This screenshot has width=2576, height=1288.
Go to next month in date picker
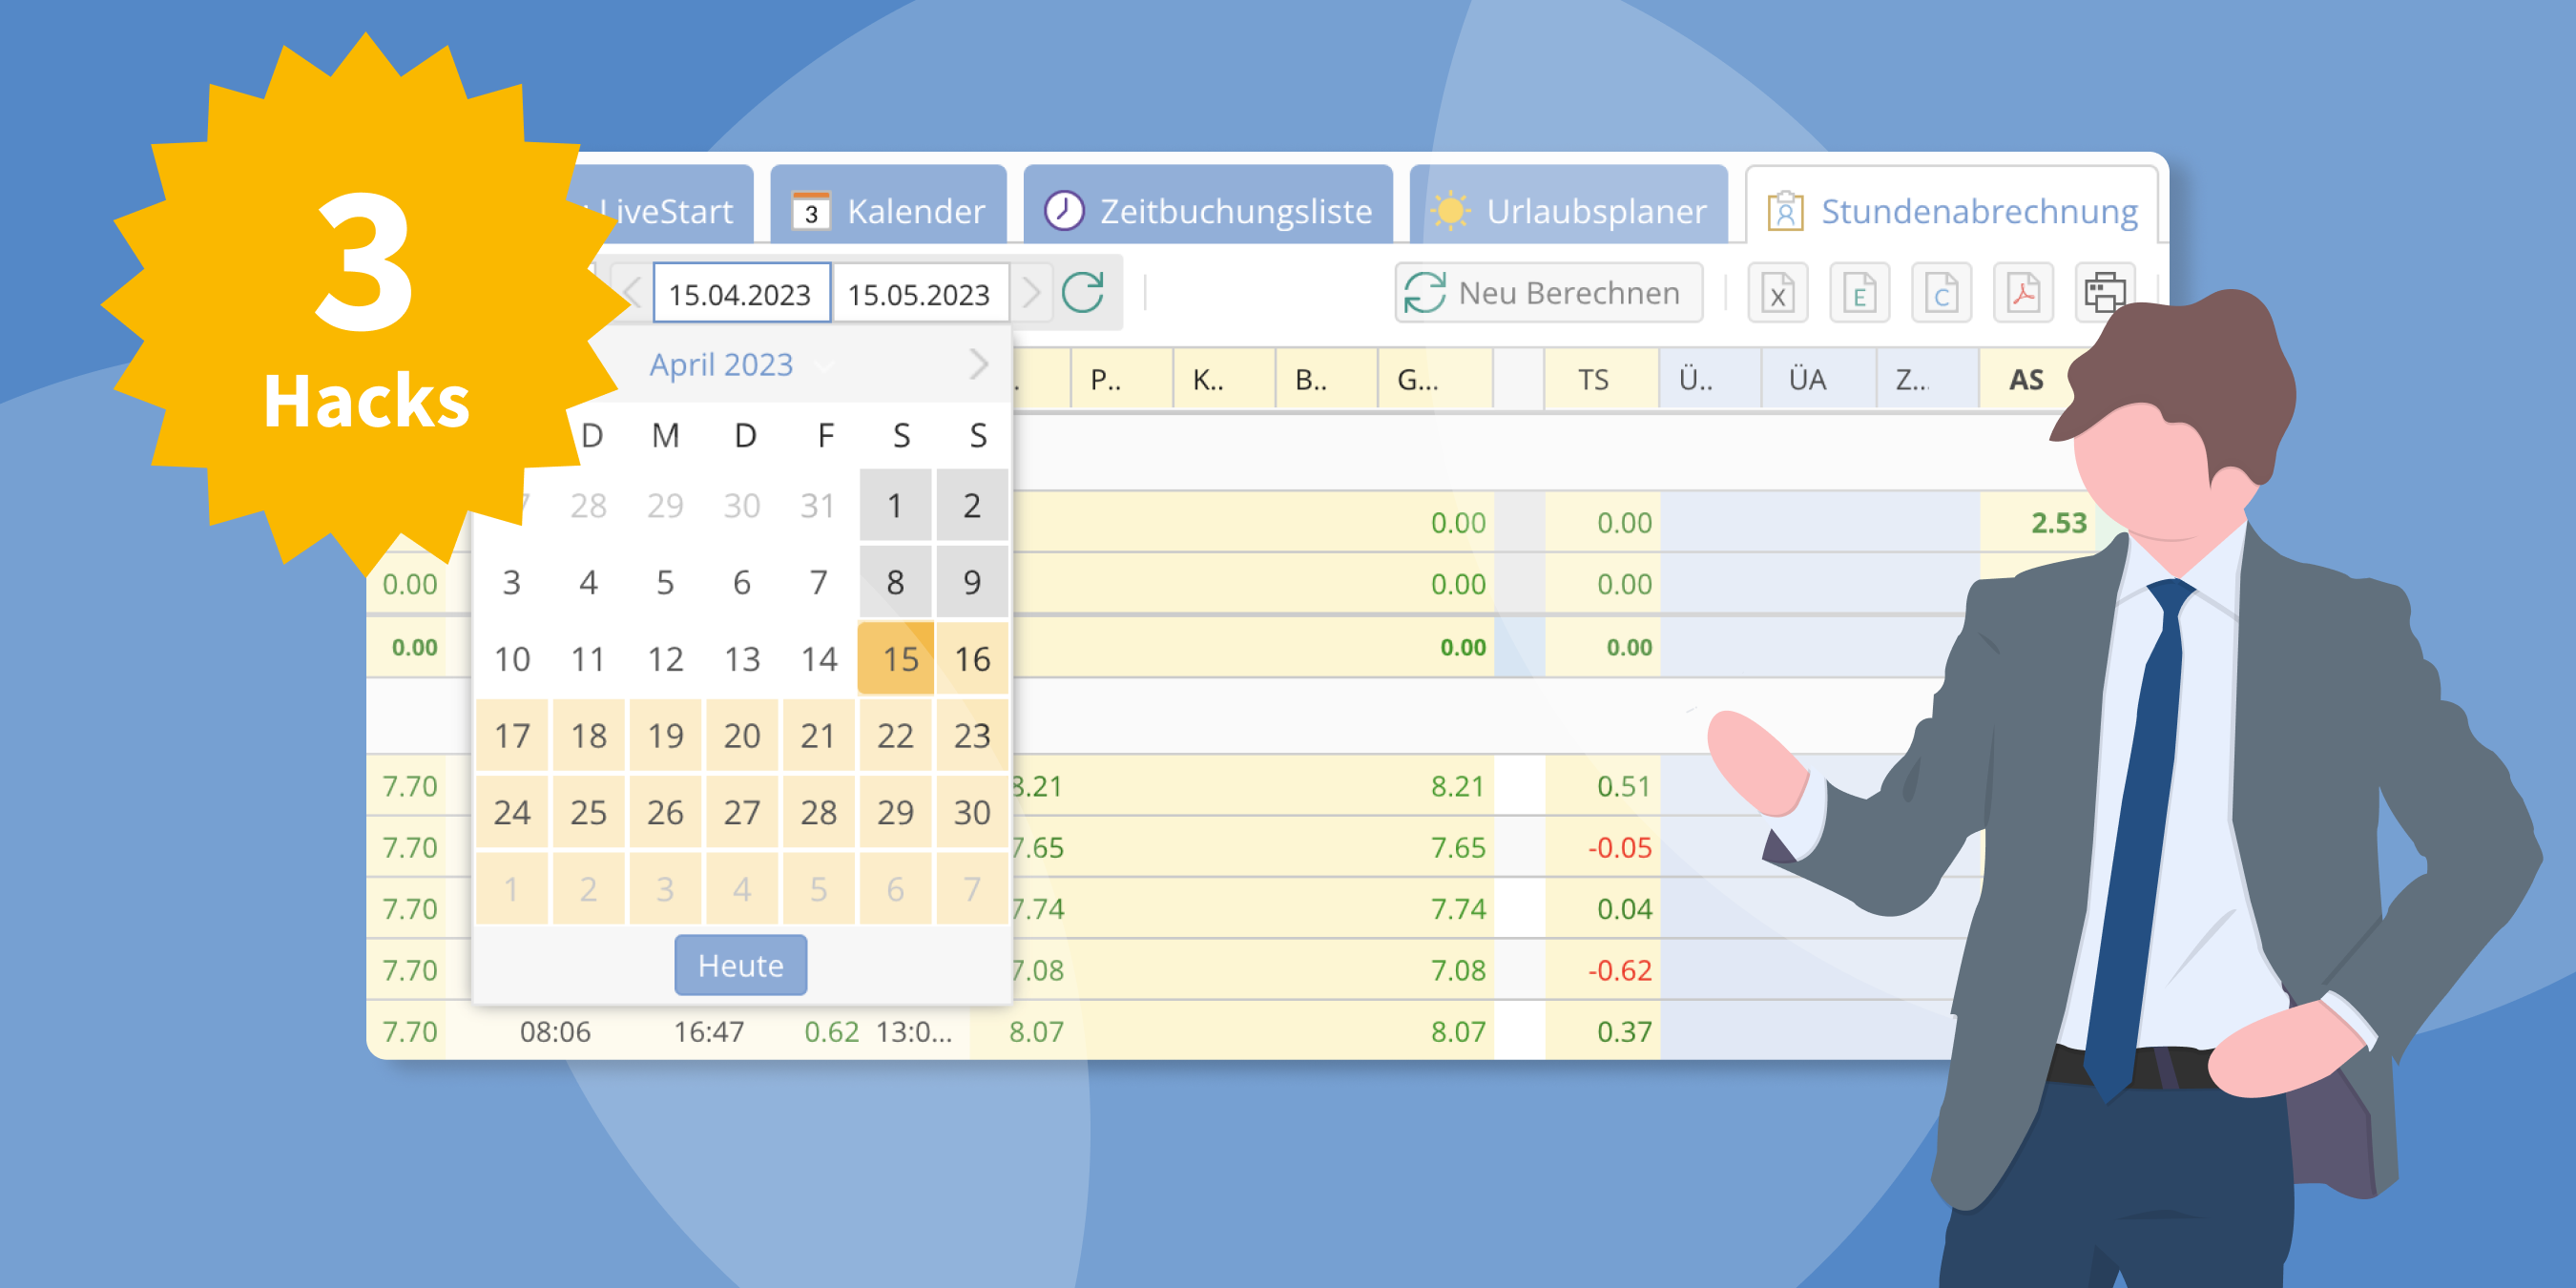tap(978, 364)
